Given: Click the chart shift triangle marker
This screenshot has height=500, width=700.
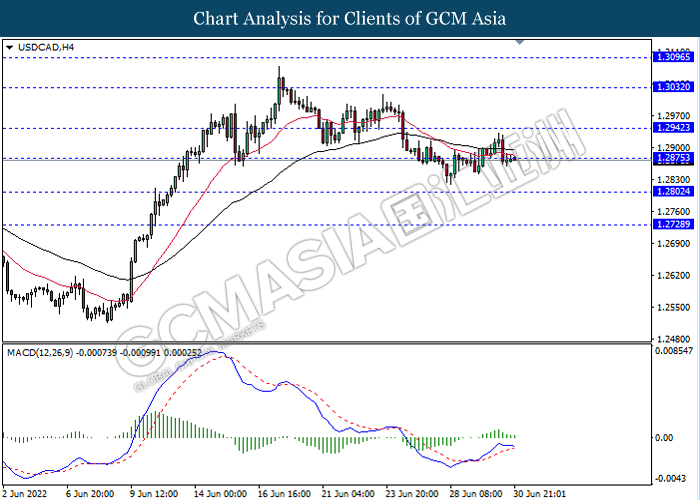Looking at the screenshot, I should point(520,42).
